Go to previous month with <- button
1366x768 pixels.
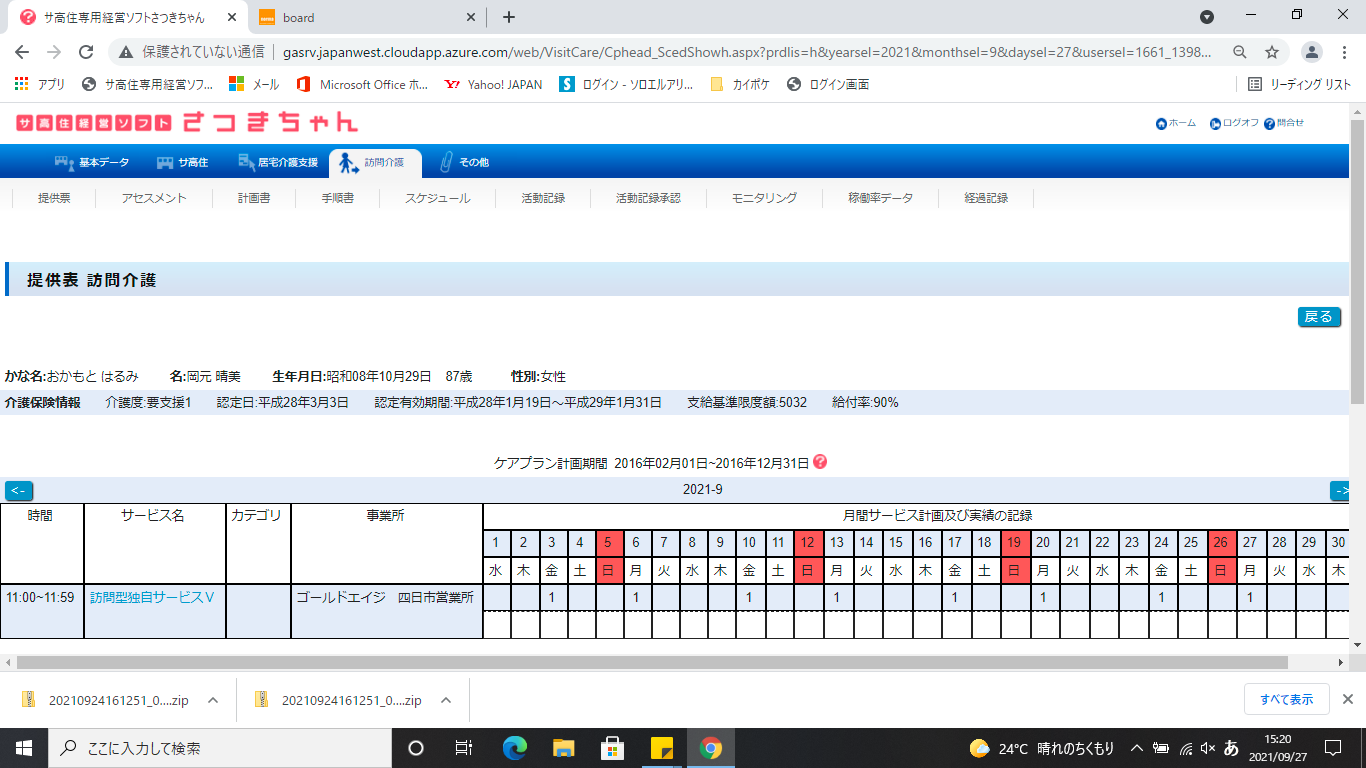18,490
